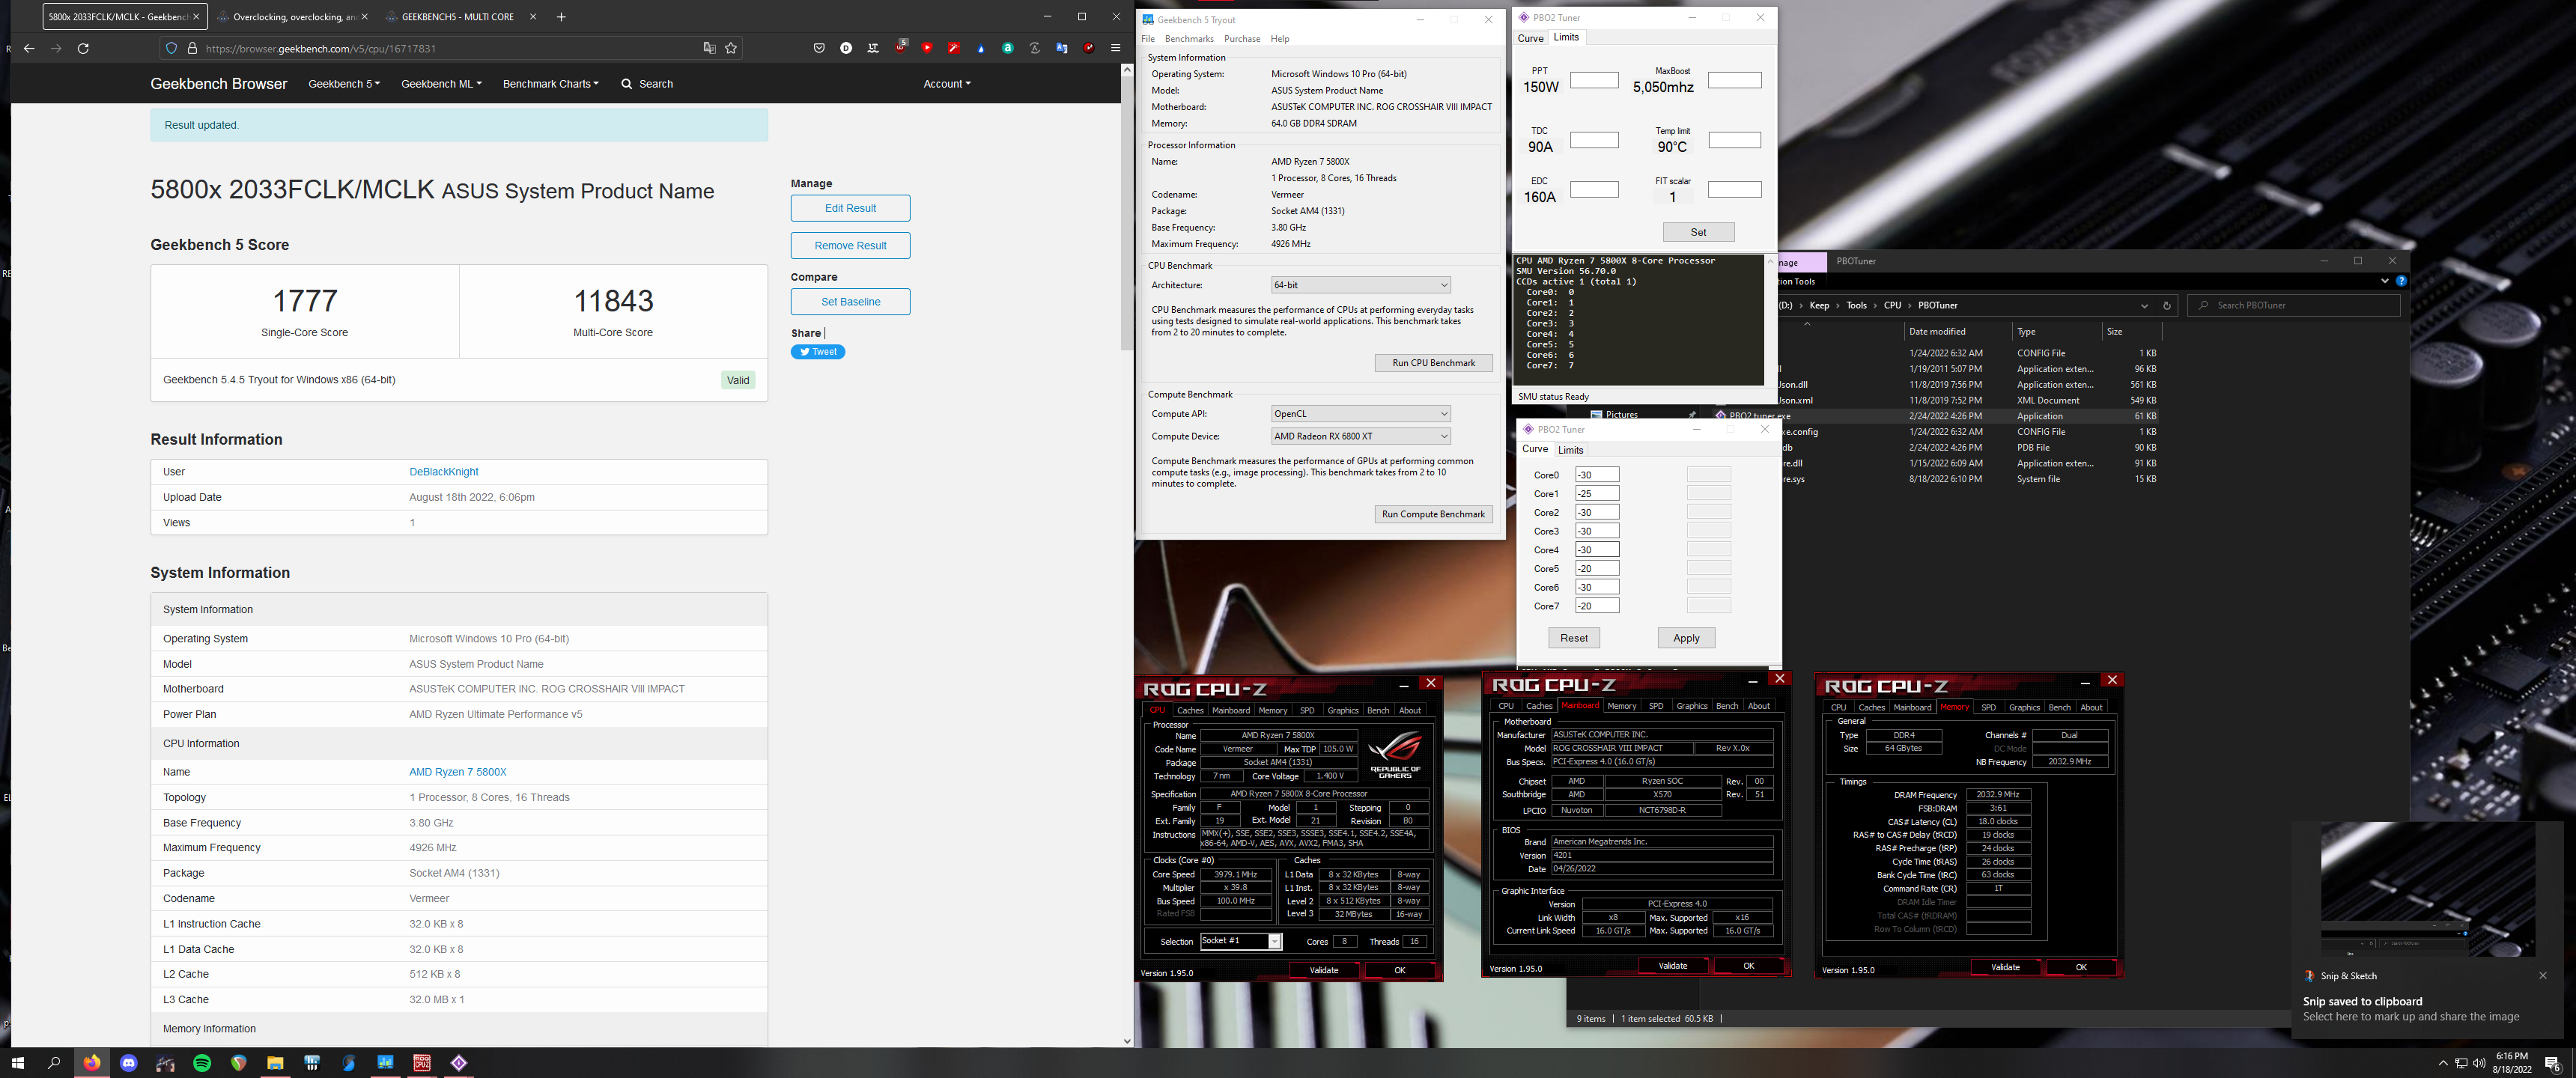Switch to Curve tab in upper PBO2 Tuner

[1530, 38]
